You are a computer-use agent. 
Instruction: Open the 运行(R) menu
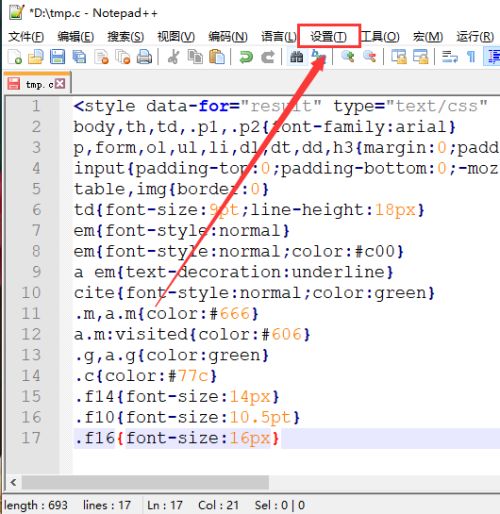pos(475,37)
